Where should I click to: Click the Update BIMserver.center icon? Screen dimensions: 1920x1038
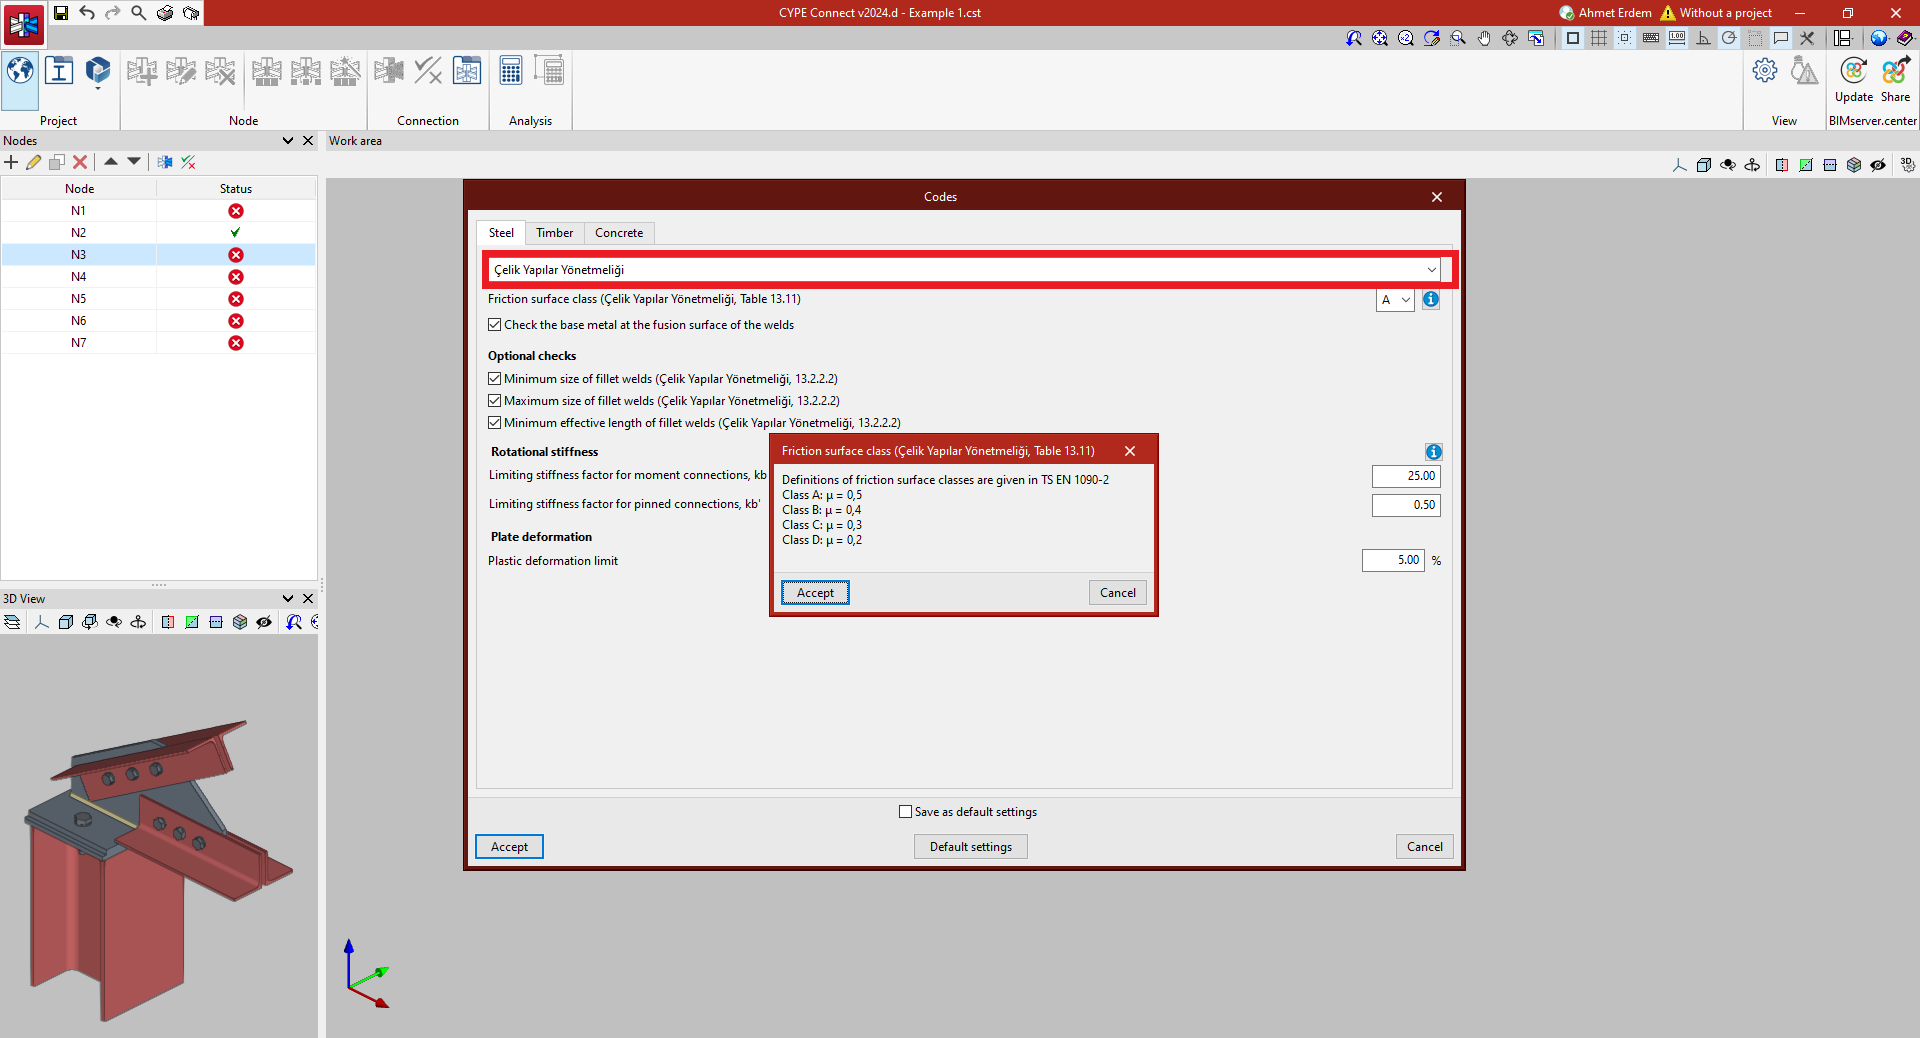[x=1853, y=72]
